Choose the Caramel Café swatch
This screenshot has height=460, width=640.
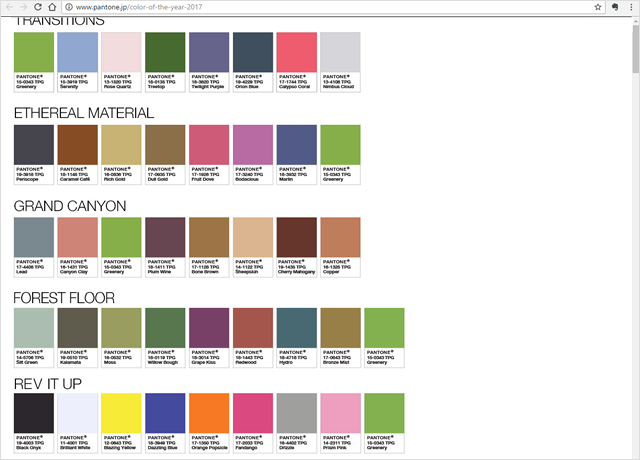pyautogui.click(x=77, y=144)
